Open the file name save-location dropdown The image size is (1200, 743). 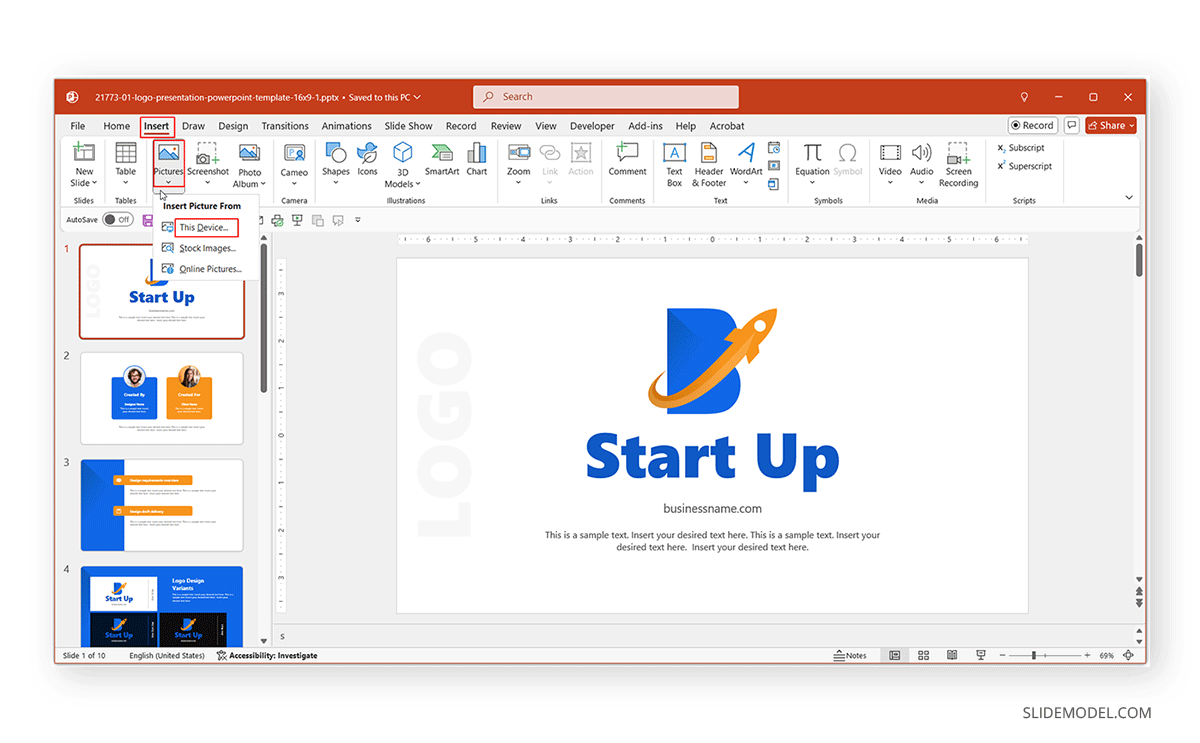(x=417, y=97)
